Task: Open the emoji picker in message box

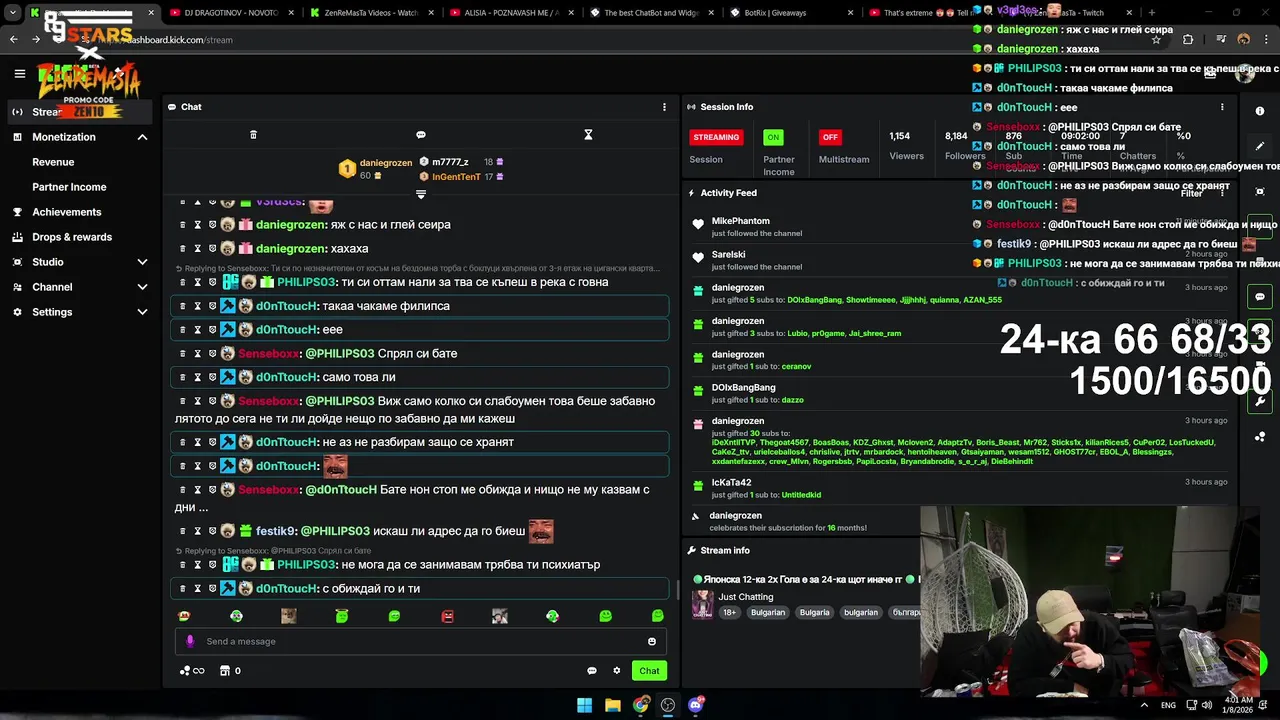Action: coord(652,642)
